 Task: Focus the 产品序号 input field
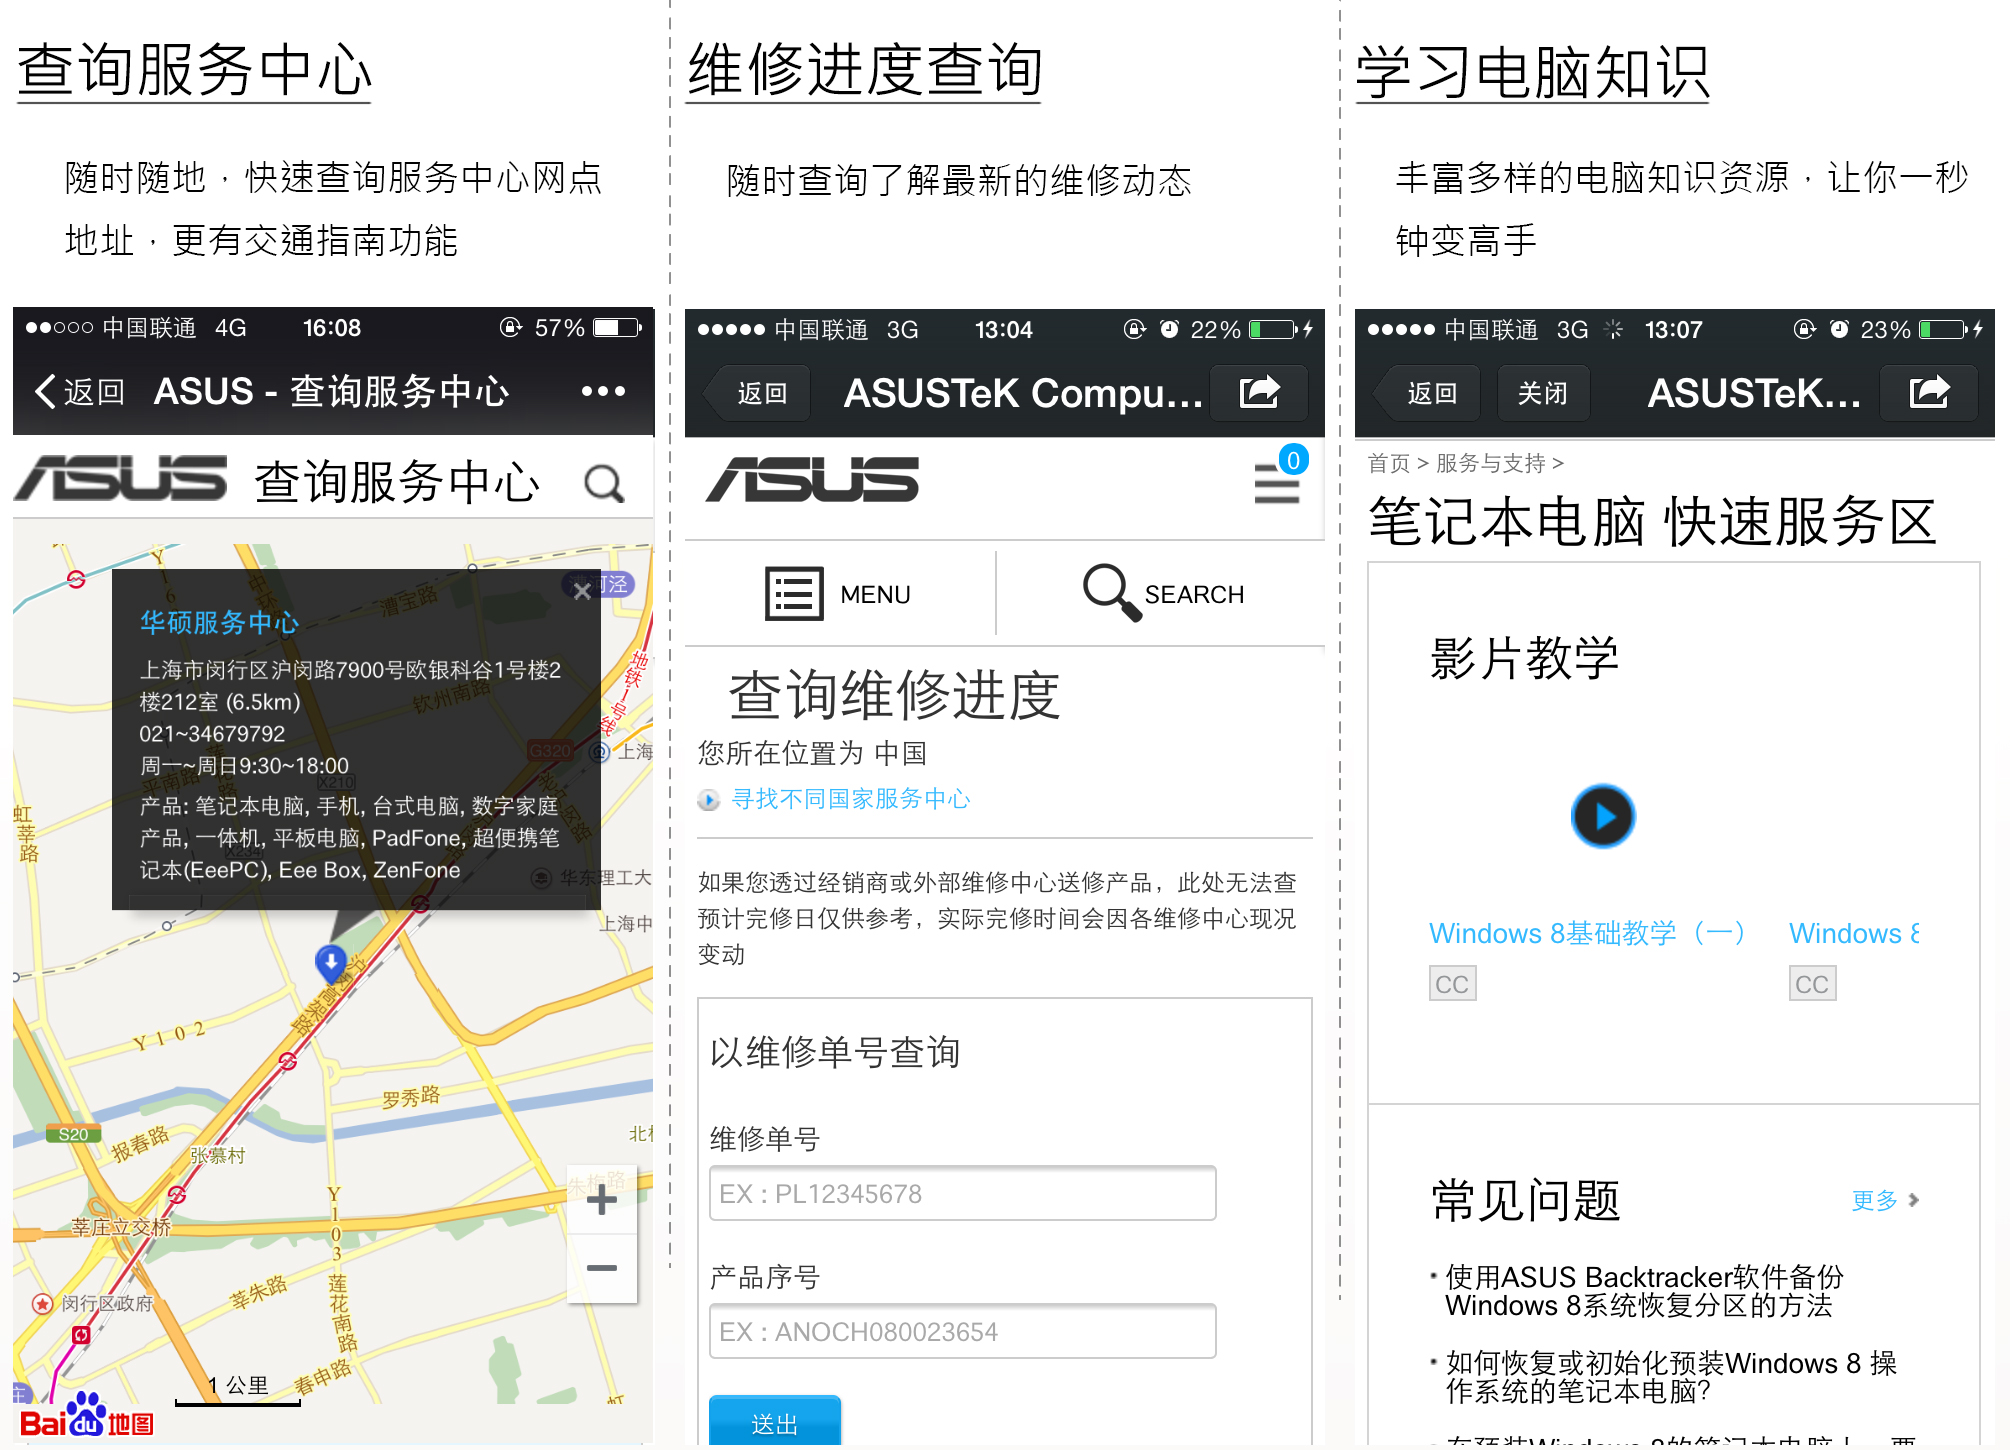pyautogui.click(x=962, y=1331)
